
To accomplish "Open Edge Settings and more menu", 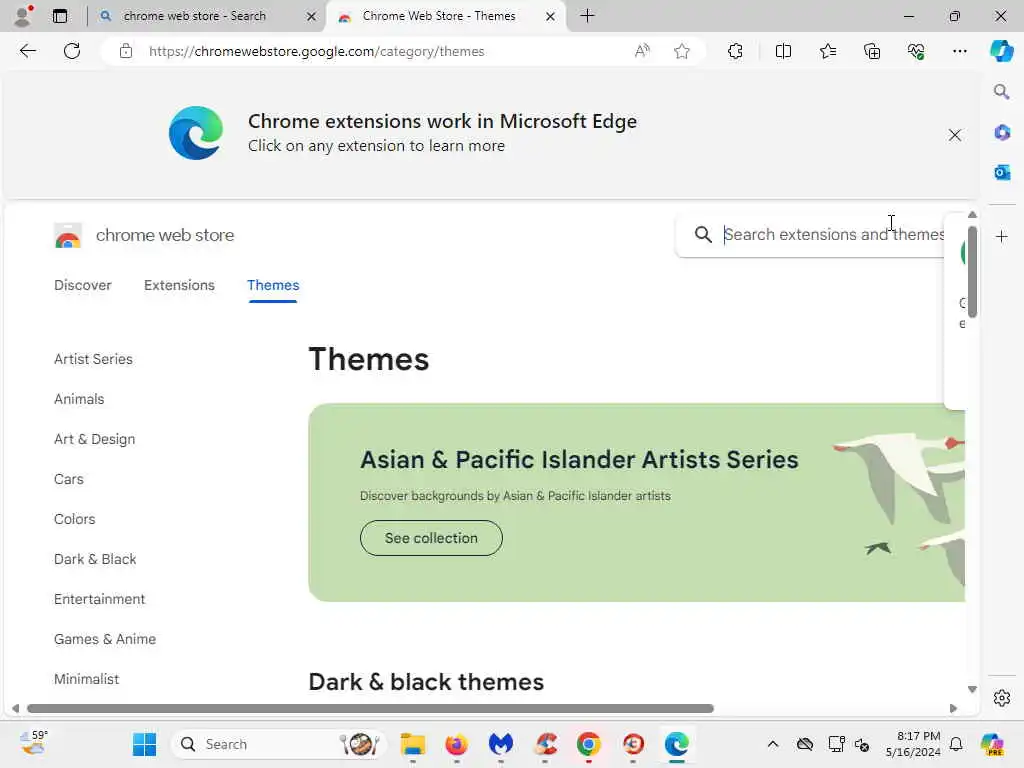I will 959,51.
